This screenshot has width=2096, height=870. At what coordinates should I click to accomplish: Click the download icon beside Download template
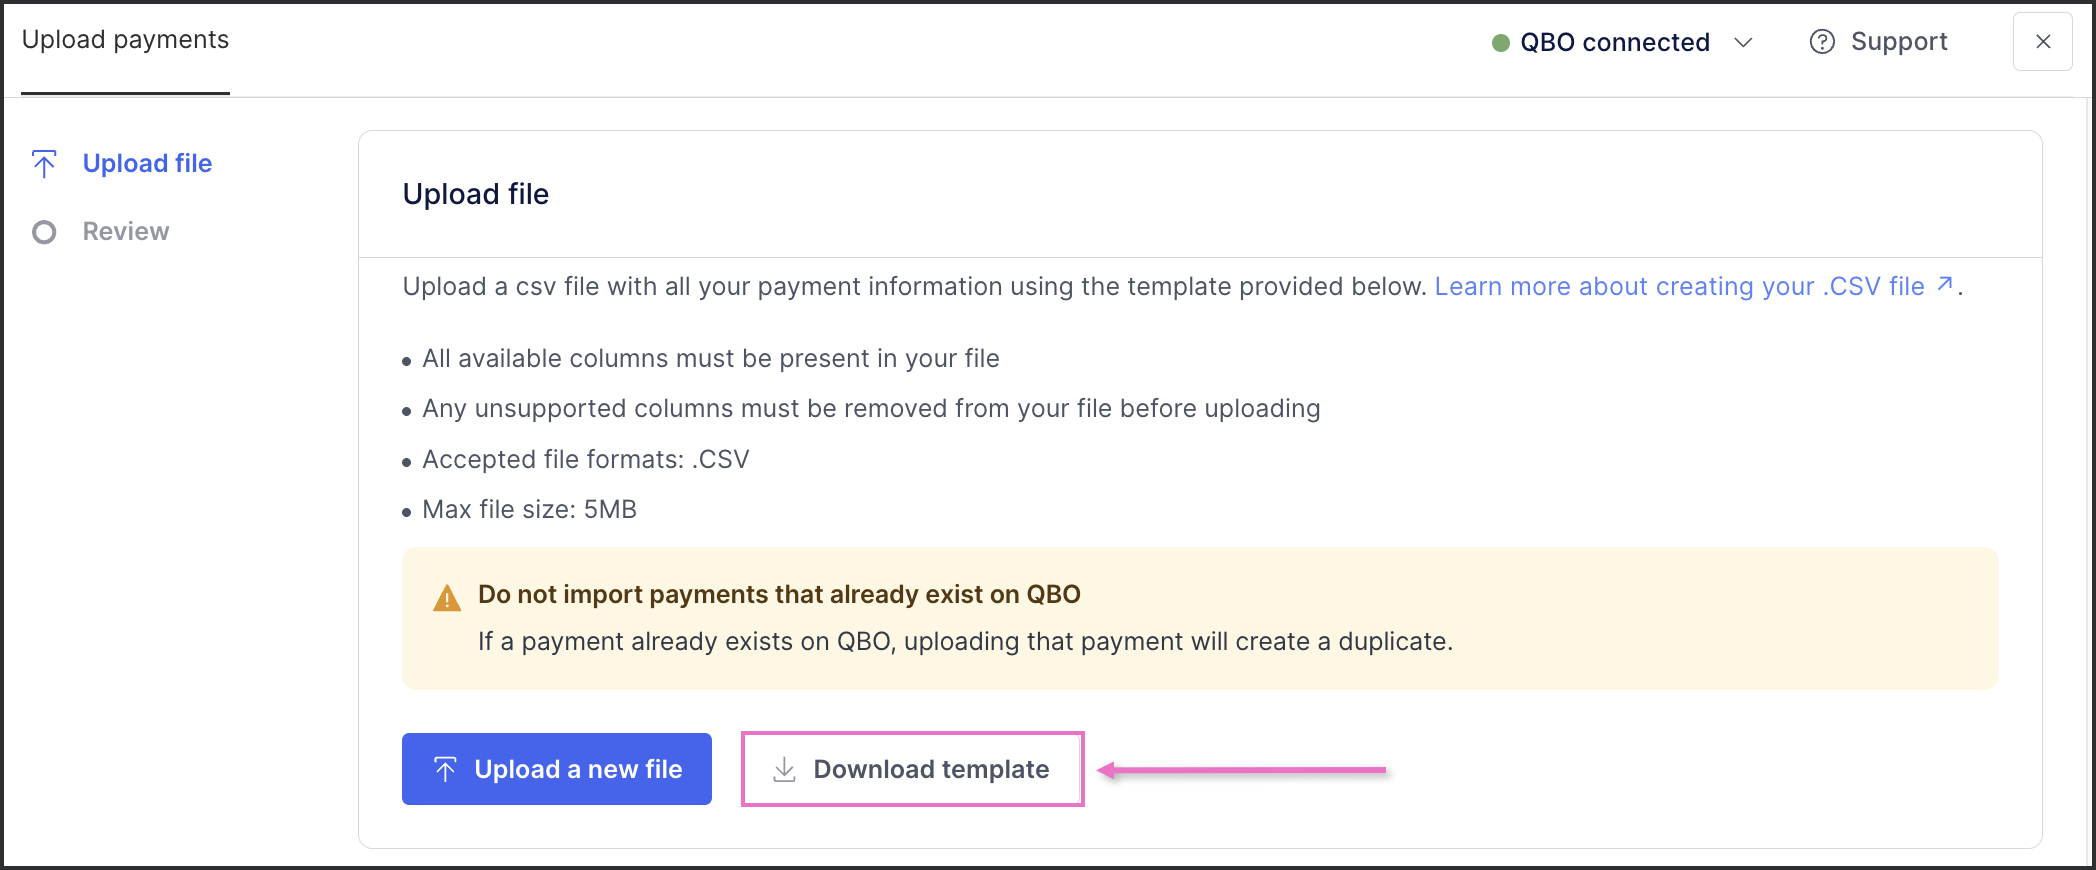coord(785,769)
